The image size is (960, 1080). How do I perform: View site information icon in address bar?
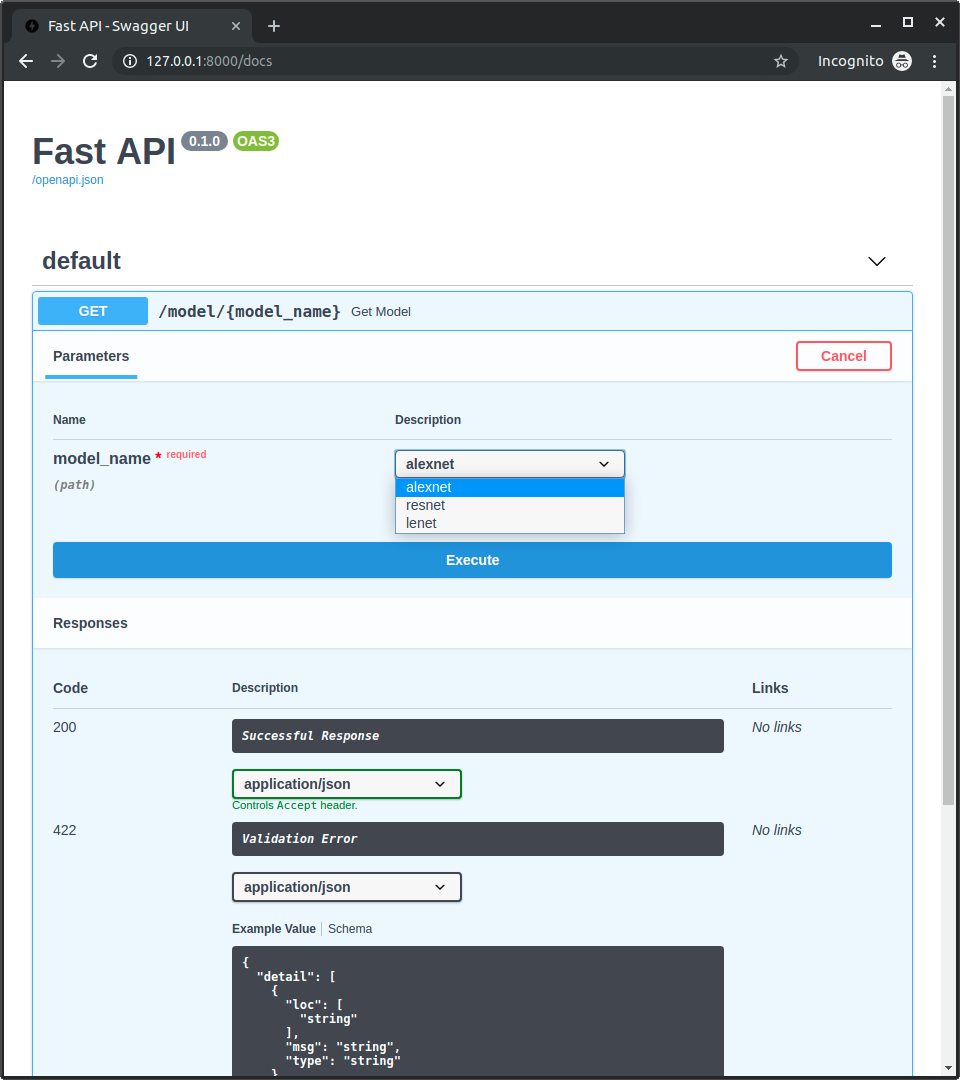click(129, 61)
